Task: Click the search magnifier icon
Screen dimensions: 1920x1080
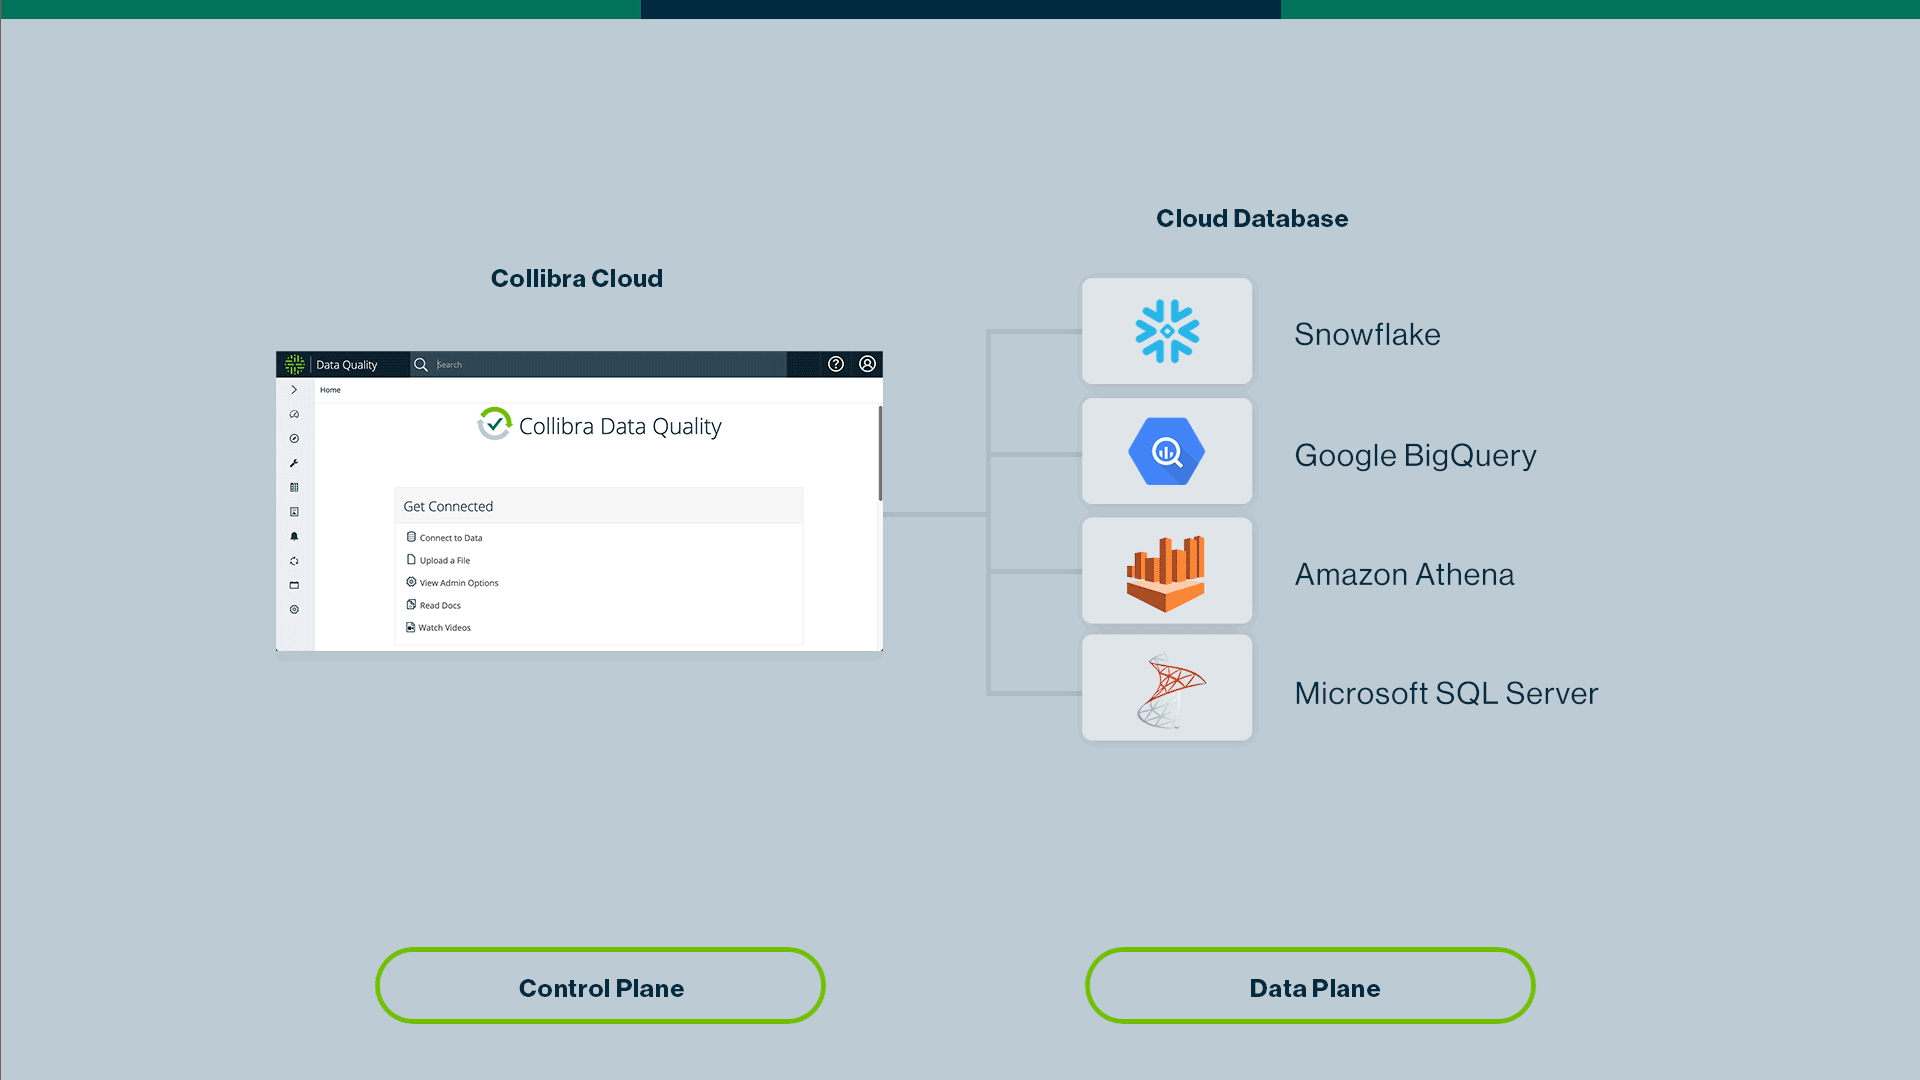Action: click(421, 365)
